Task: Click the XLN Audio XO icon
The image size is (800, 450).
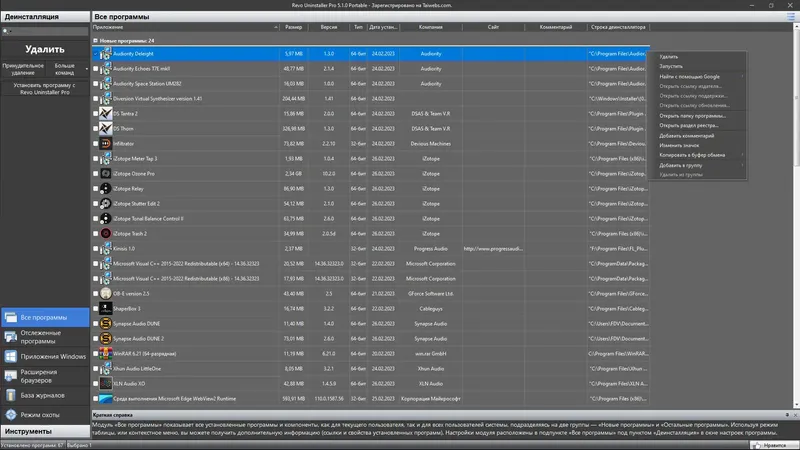Action: [106, 384]
